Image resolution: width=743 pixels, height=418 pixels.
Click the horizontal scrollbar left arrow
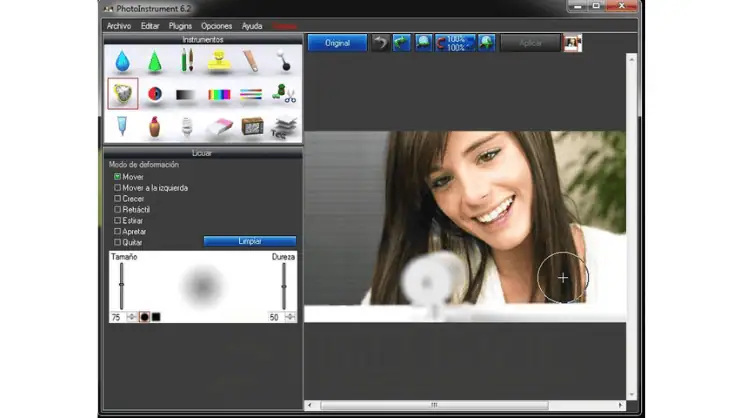coord(310,405)
